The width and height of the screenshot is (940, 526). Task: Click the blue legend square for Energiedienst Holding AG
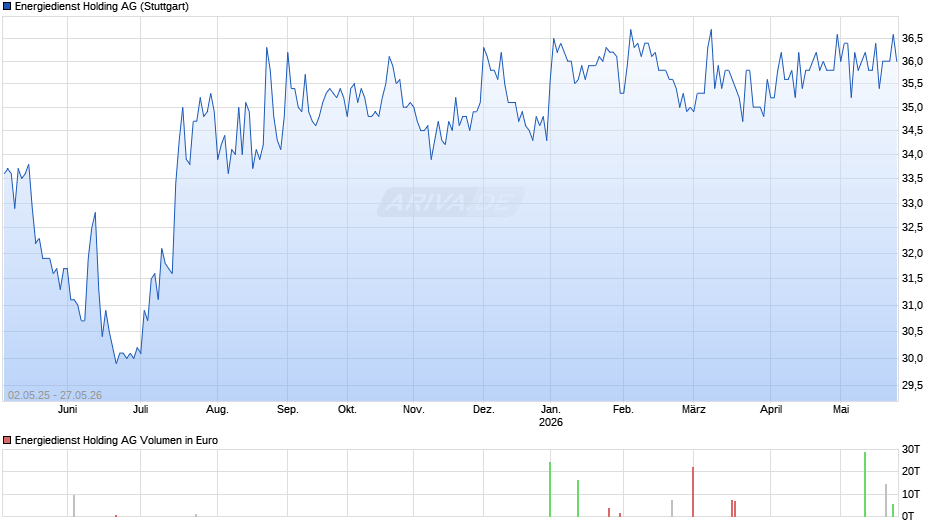pos(7,7)
